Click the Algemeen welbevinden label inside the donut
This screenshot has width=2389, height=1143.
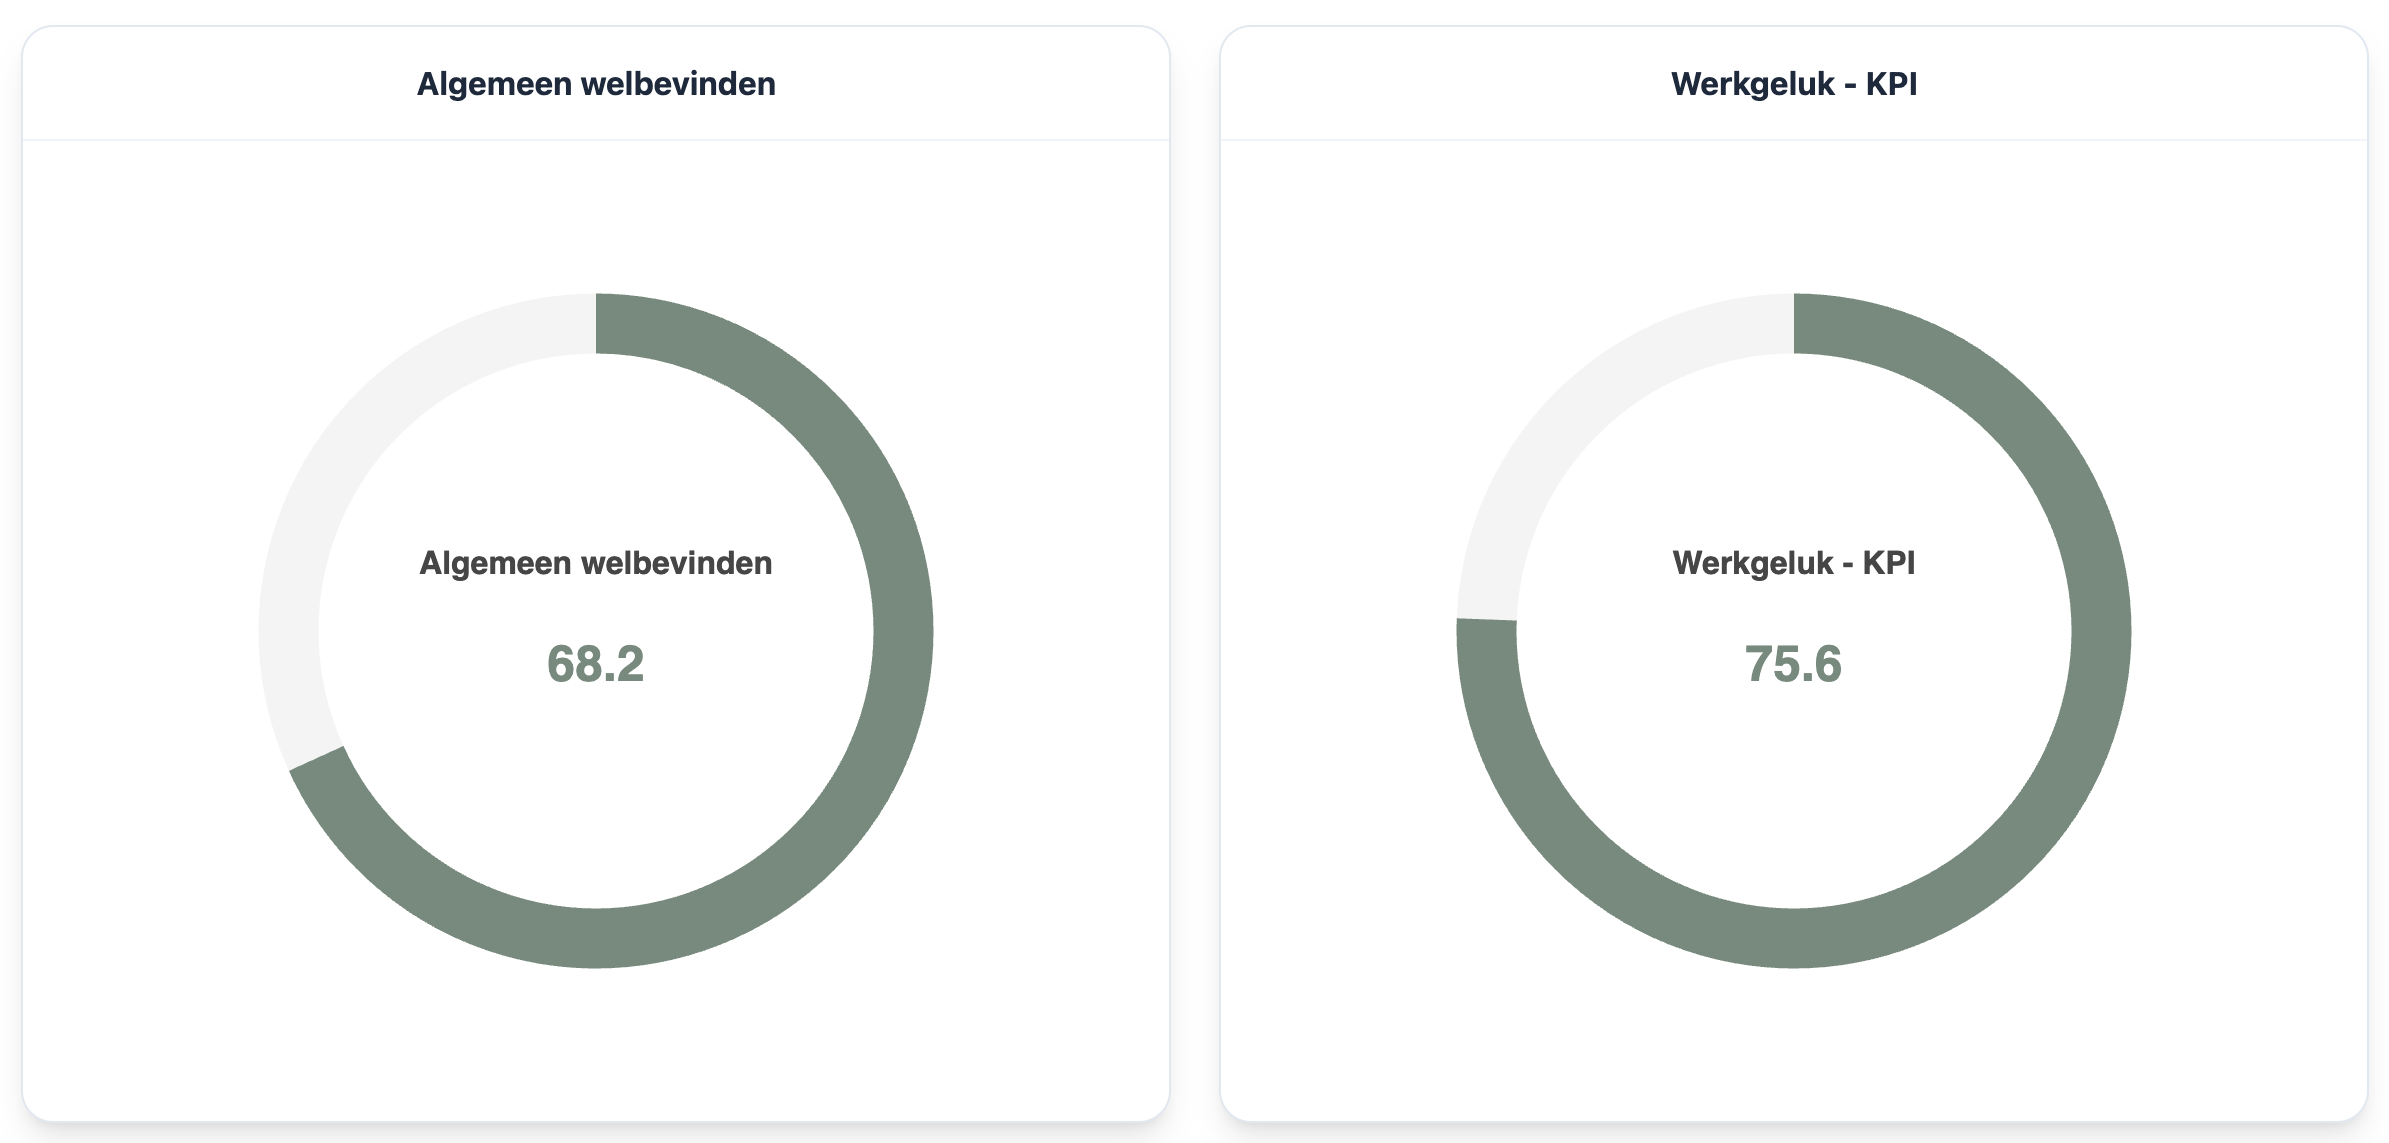596,563
